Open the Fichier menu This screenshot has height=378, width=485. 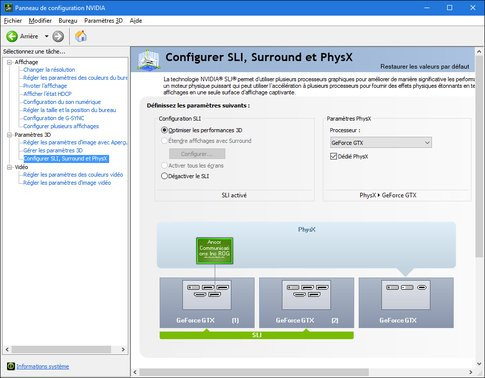pos(13,21)
